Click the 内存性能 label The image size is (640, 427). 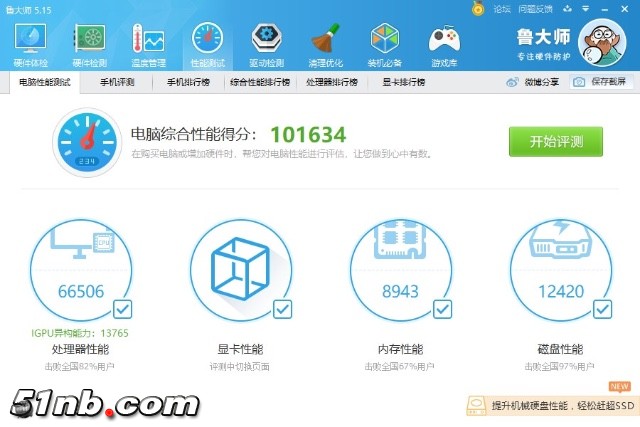[x=400, y=349]
